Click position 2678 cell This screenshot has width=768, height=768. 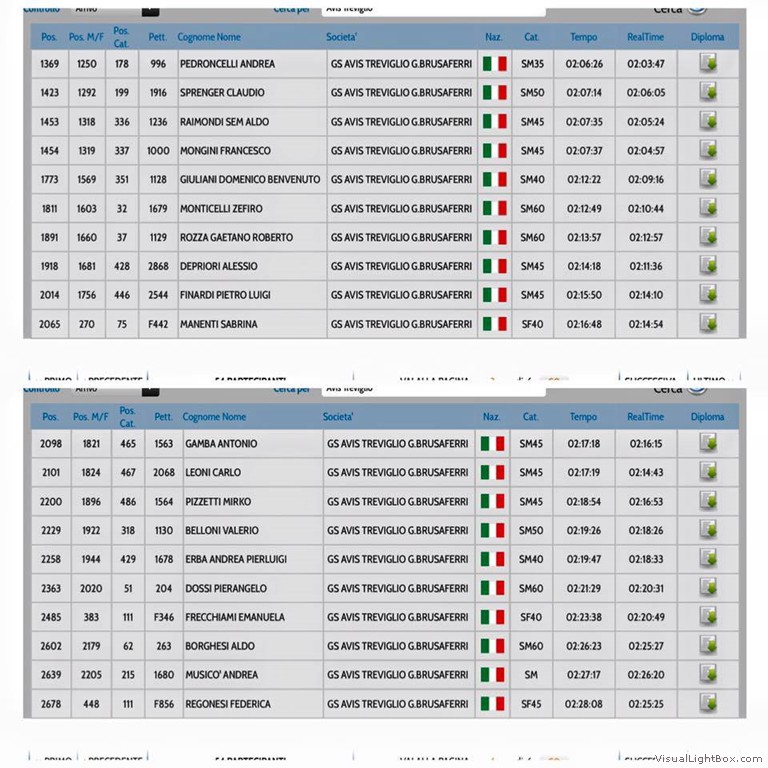51,704
